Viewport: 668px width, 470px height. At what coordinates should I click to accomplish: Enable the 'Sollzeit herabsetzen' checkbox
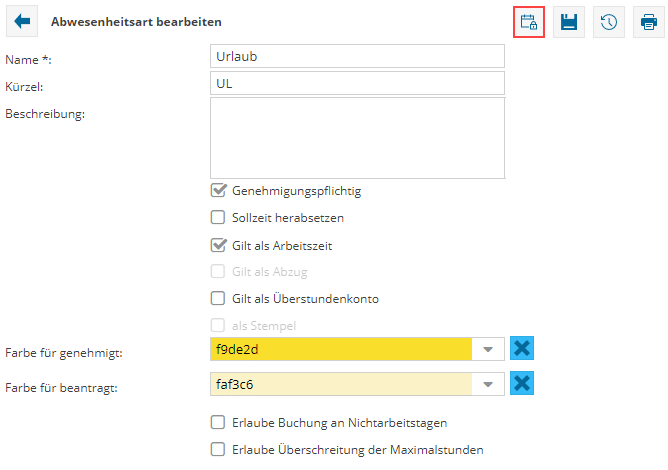pos(218,217)
